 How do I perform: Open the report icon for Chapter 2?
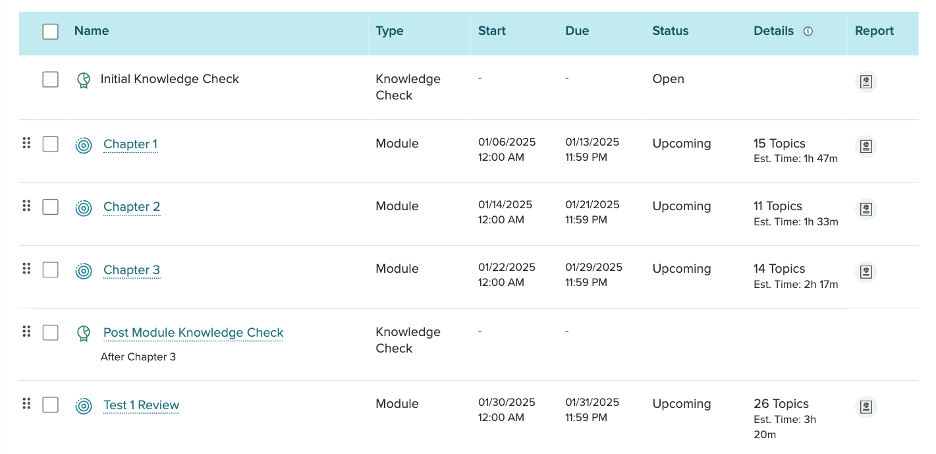click(x=866, y=209)
